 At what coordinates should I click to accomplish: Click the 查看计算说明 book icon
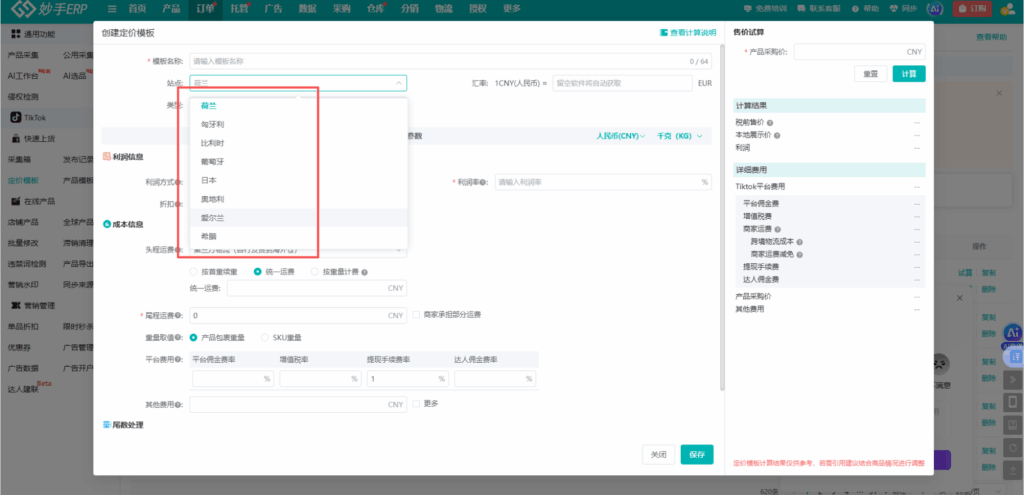664,33
